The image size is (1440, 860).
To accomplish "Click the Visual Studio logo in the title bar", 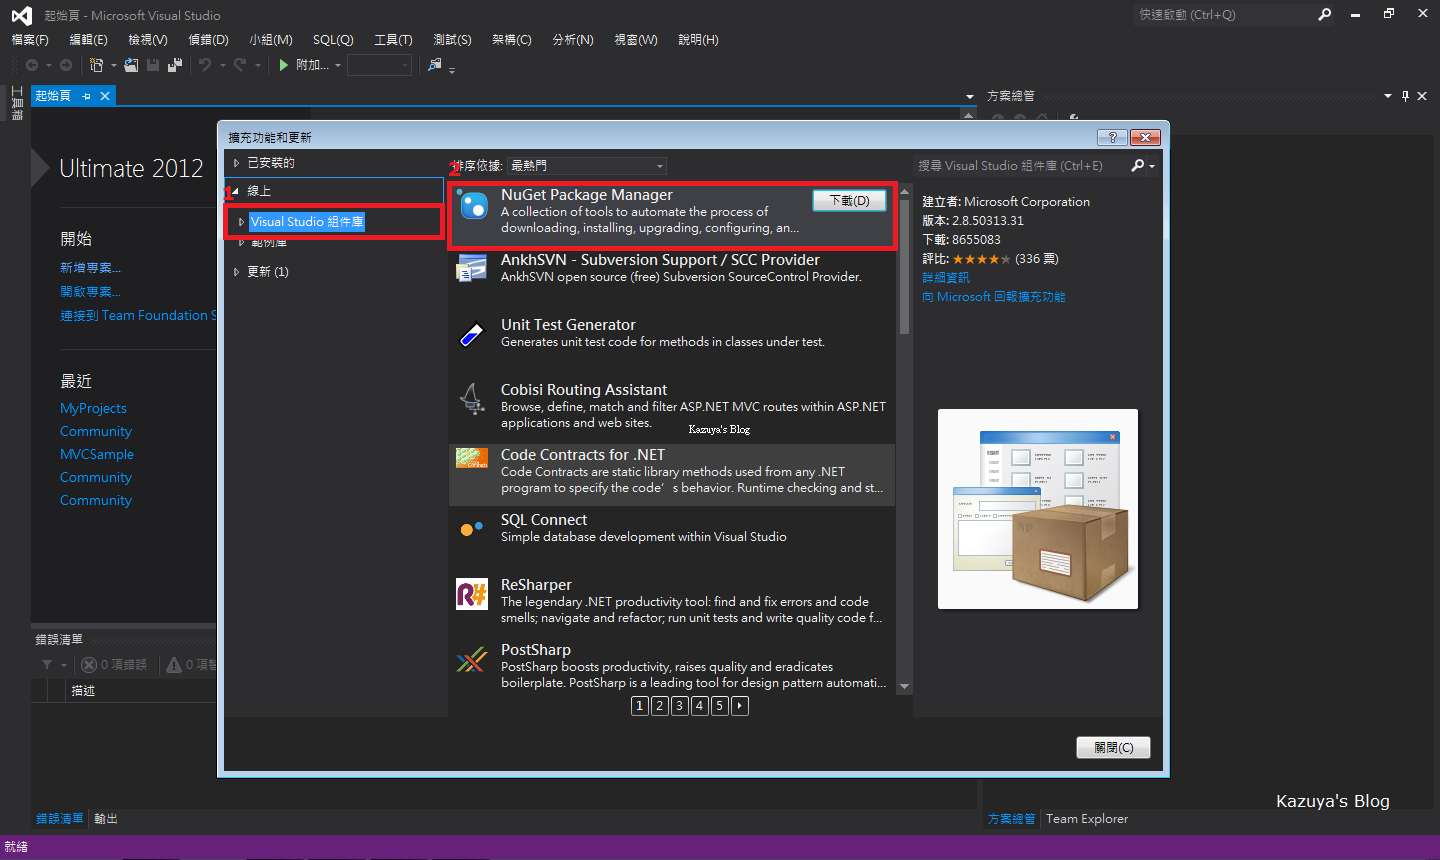I will point(21,15).
